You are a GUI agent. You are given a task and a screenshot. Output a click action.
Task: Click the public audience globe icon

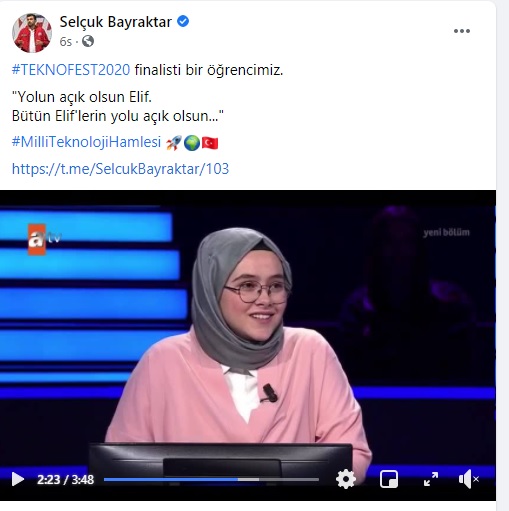[x=88, y=41]
